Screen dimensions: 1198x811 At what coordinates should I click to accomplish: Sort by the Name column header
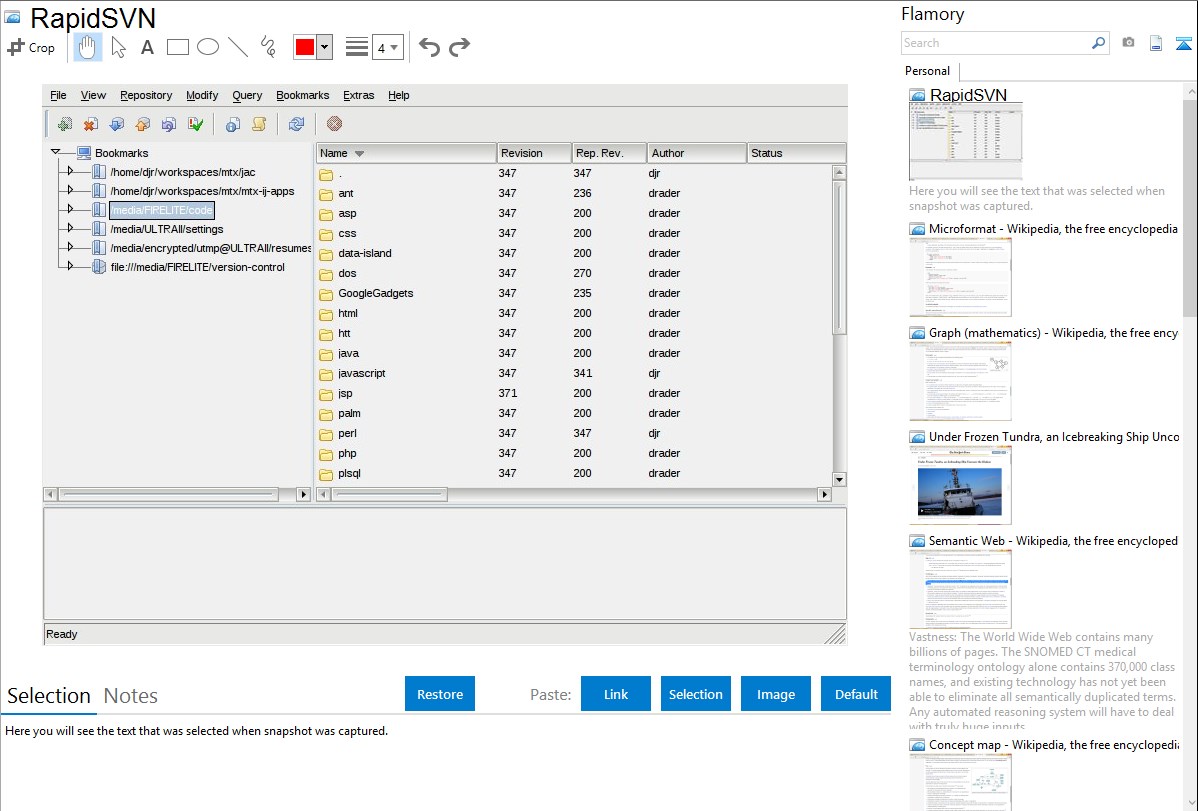(406, 153)
